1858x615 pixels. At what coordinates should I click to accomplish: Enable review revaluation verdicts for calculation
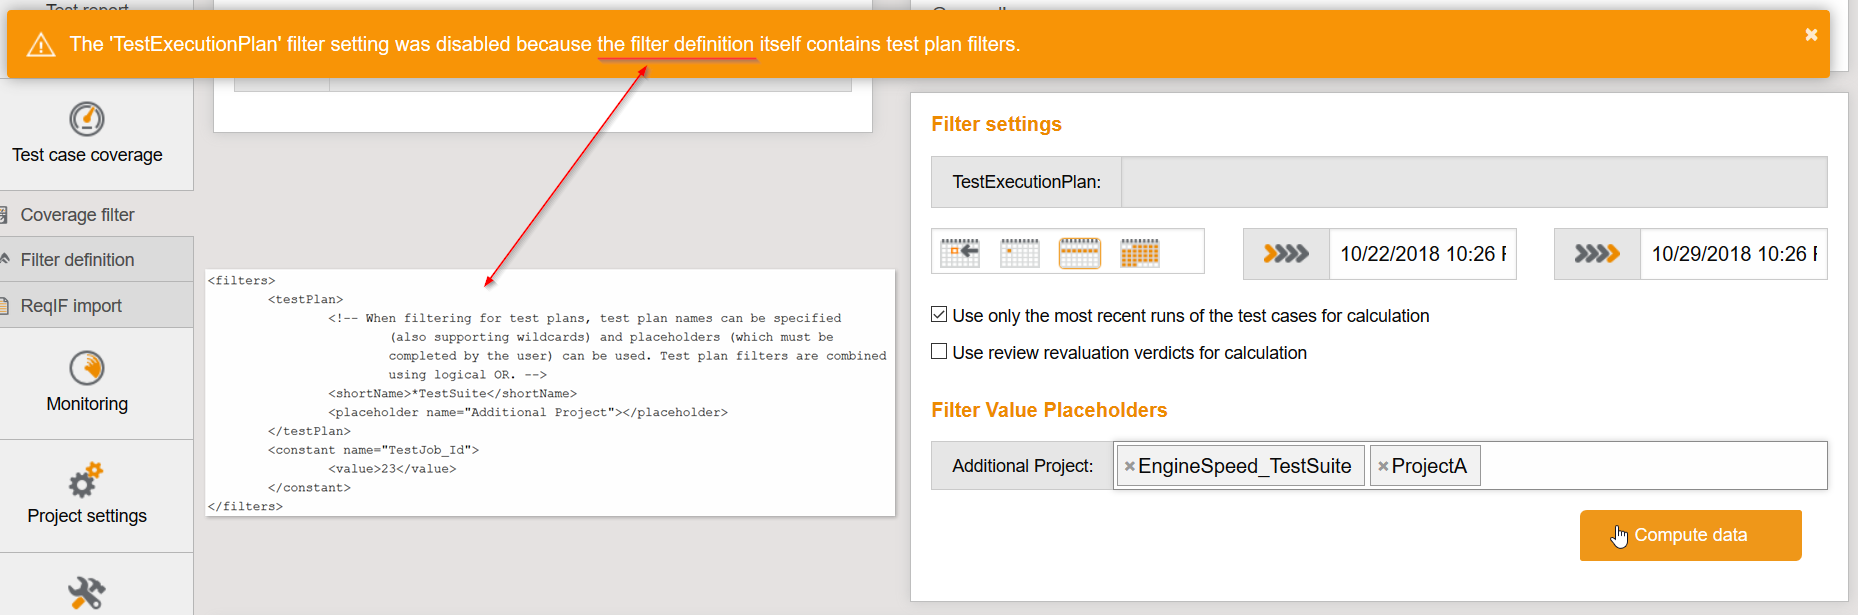click(938, 350)
